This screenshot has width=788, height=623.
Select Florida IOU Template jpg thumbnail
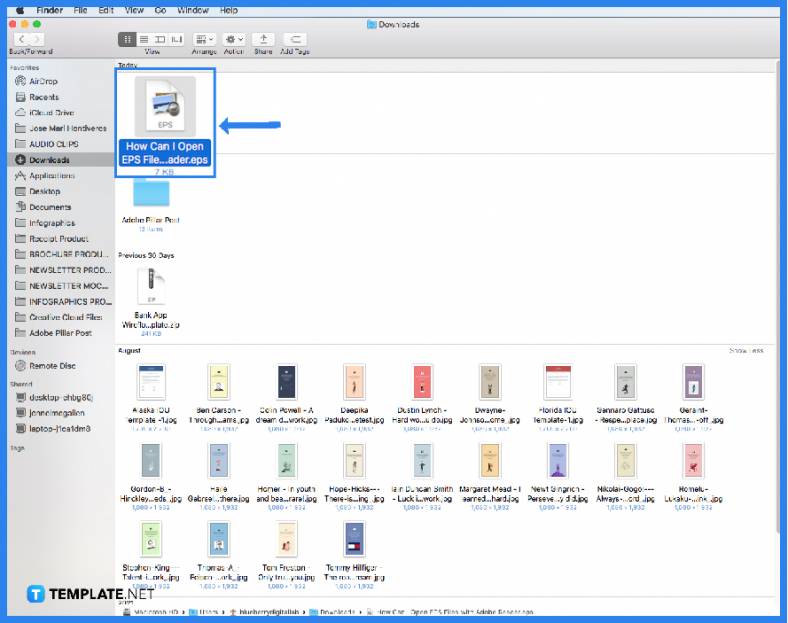(x=558, y=382)
